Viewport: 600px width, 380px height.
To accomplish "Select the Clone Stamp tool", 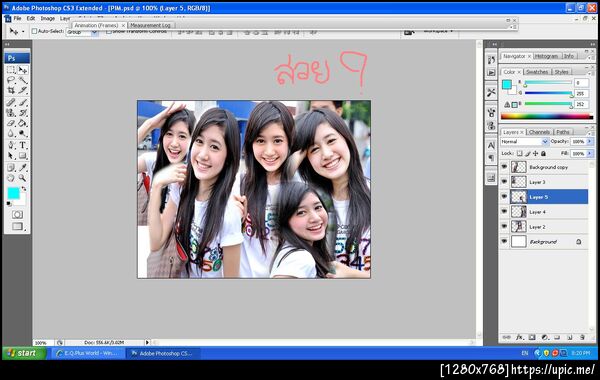I will (x=11, y=113).
